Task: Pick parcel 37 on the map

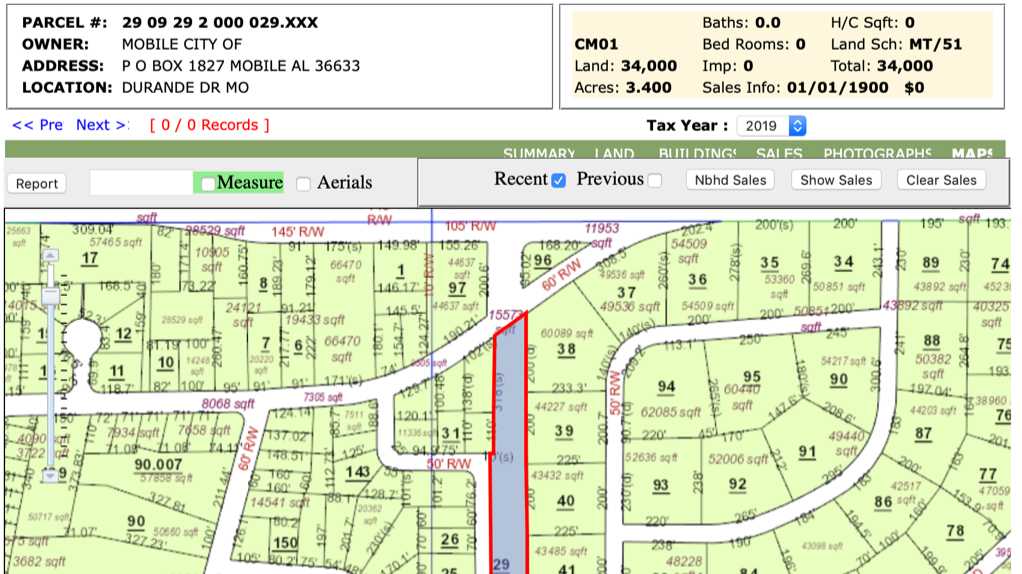Action: (x=626, y=293)
